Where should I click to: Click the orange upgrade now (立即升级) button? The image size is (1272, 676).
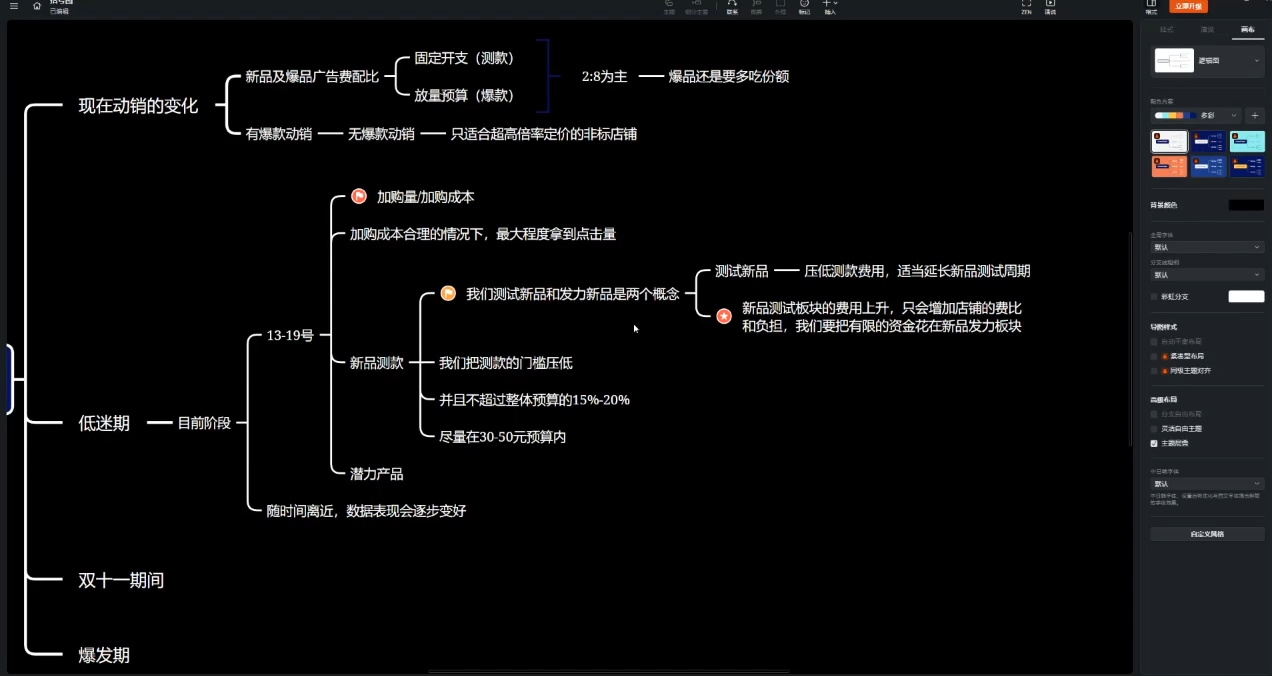click(1190, 6)
